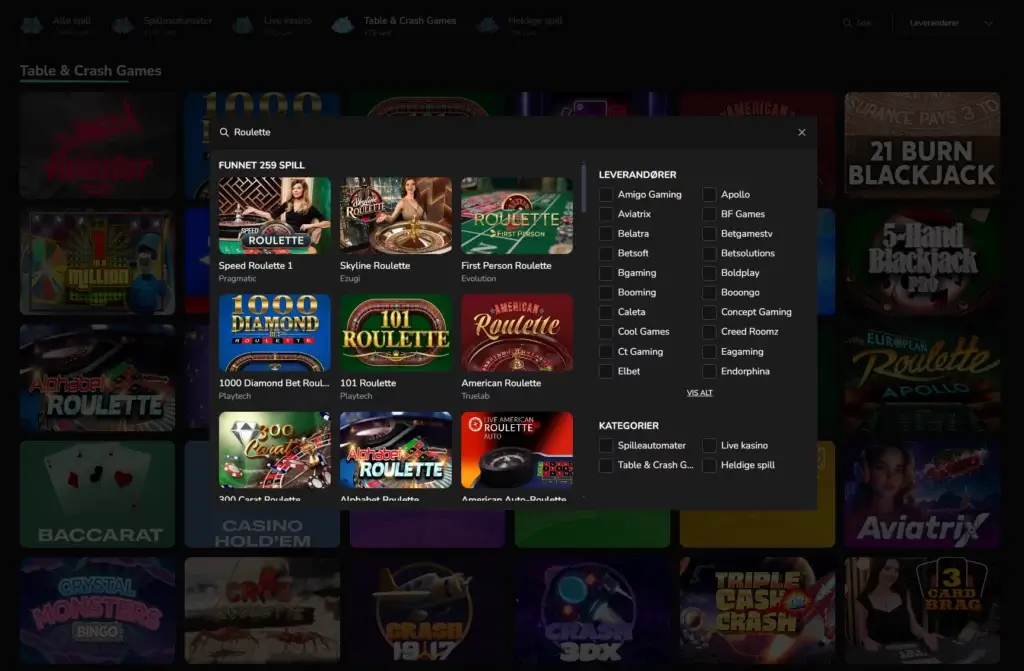Image resolution: width=1024 pixels, height=671 pixels.
Task: Toggle the Booongo provider filter
Action: pyautogui.click(x=709, y=293)
